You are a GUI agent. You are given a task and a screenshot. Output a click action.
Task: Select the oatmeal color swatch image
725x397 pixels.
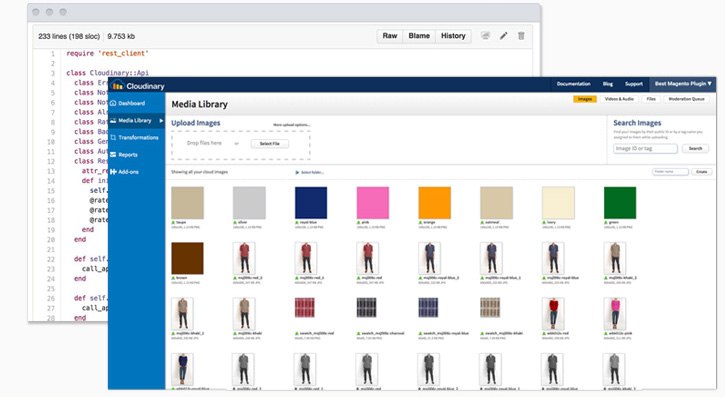[497, 203]
